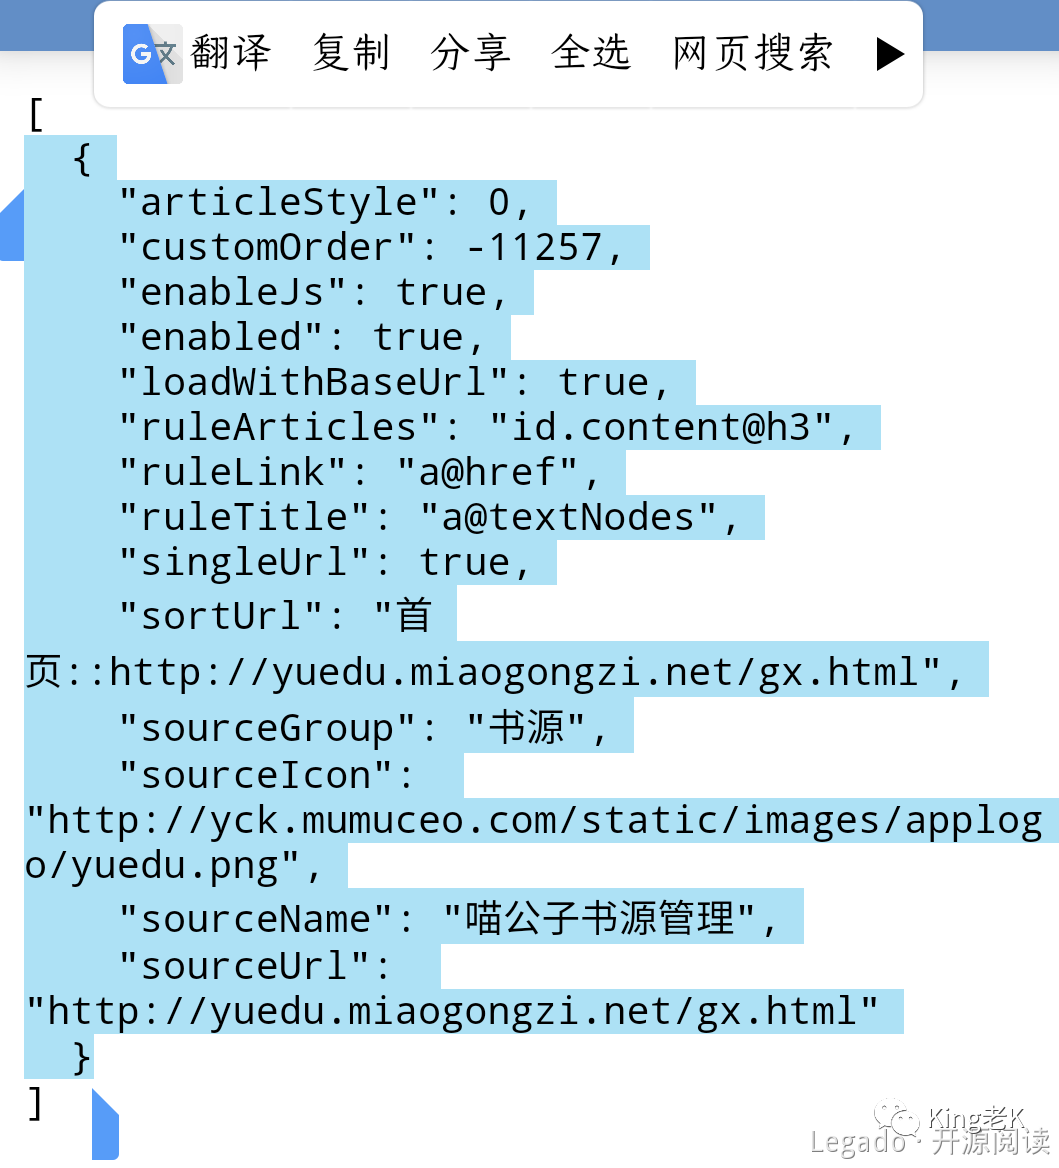Select 翻译 in the text selection menu
Screen dimensions: 1059x1168
[x=230, y=53]
